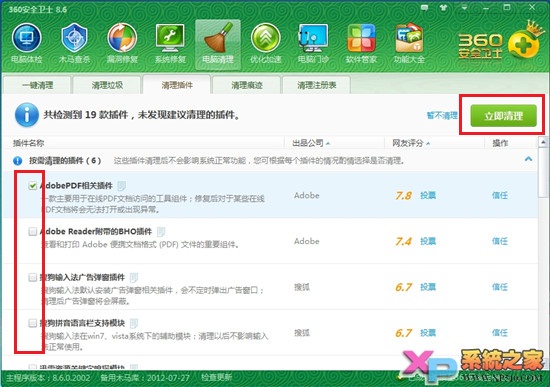Select the 清理插件 tab
Viewport: 550px width, 387px height.
(177, 85)
